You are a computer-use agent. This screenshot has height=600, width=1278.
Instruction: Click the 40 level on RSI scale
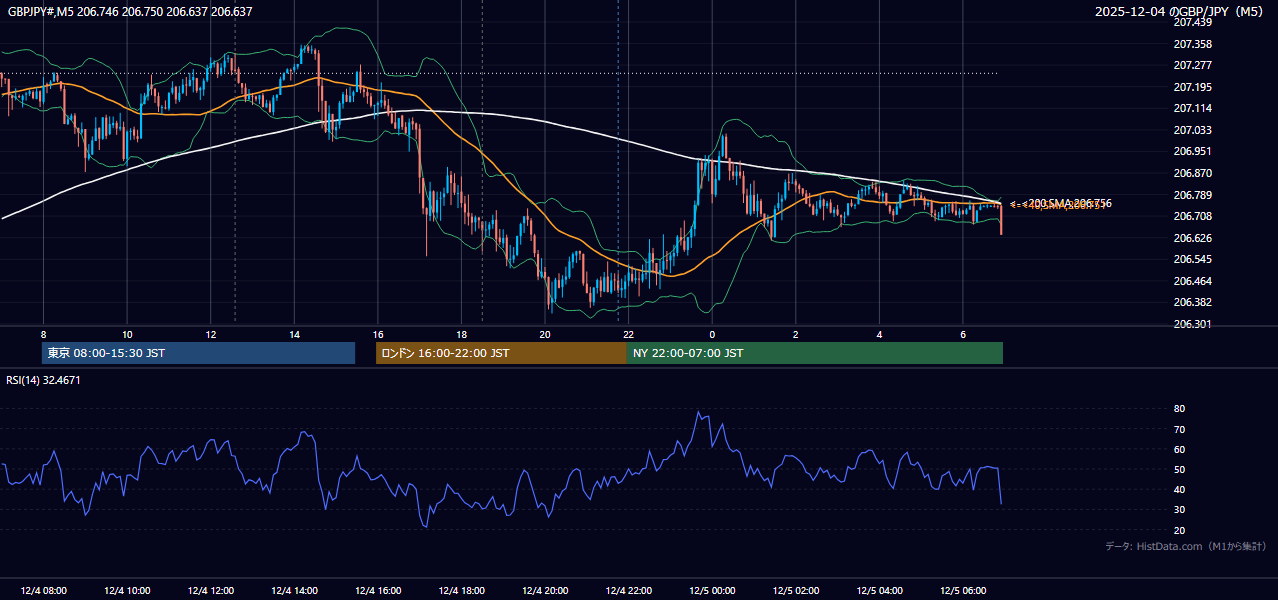1179,490
